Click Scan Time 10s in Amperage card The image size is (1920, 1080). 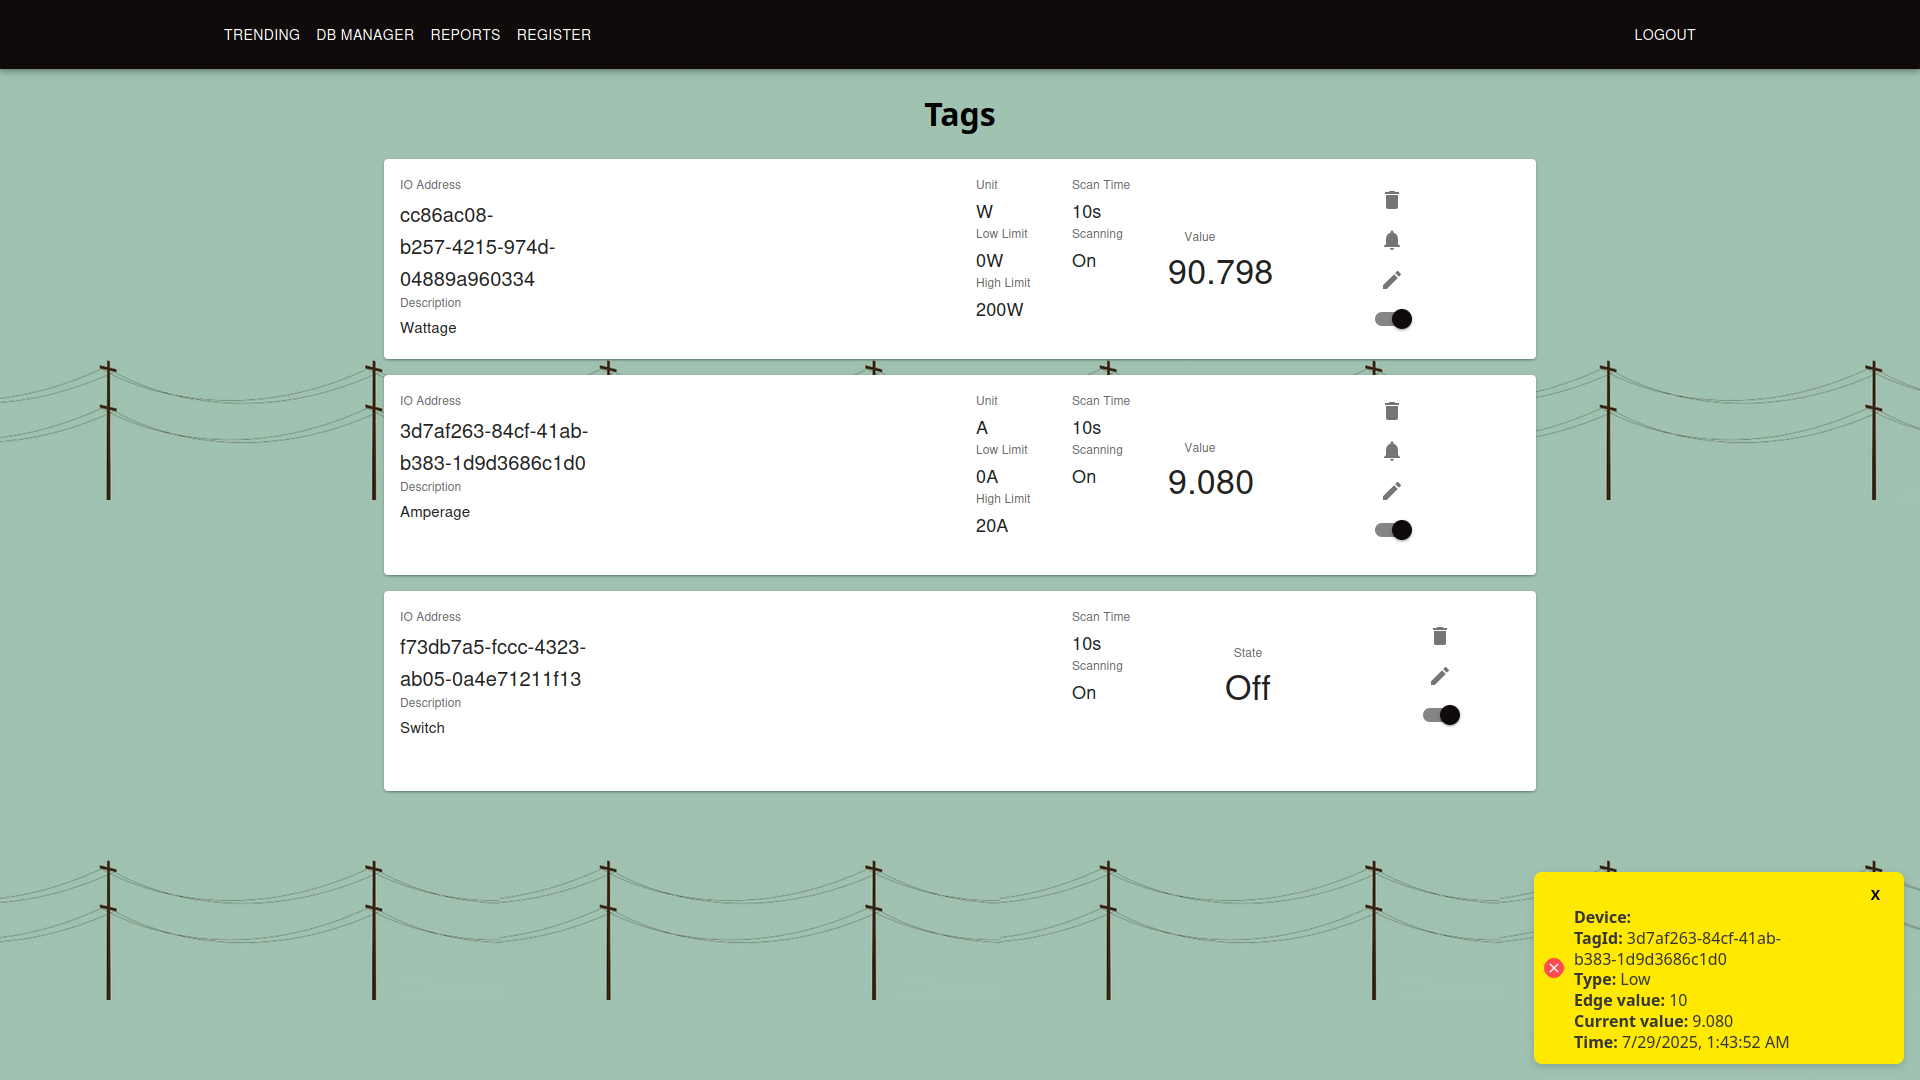coord(1086,428)
